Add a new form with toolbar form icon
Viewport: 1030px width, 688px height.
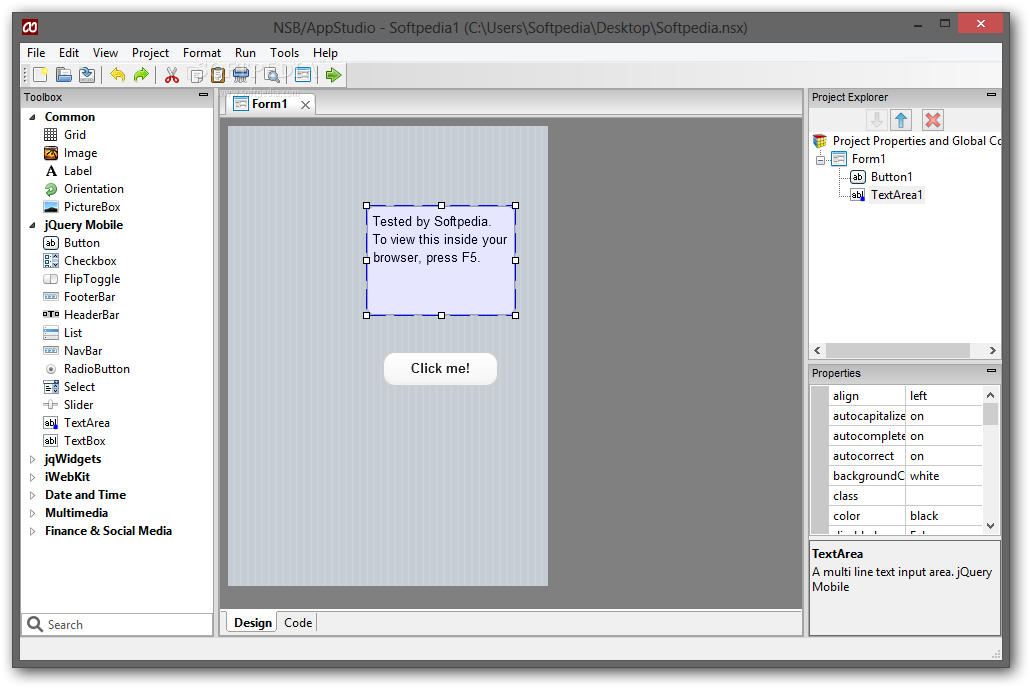tap(303, 75)
